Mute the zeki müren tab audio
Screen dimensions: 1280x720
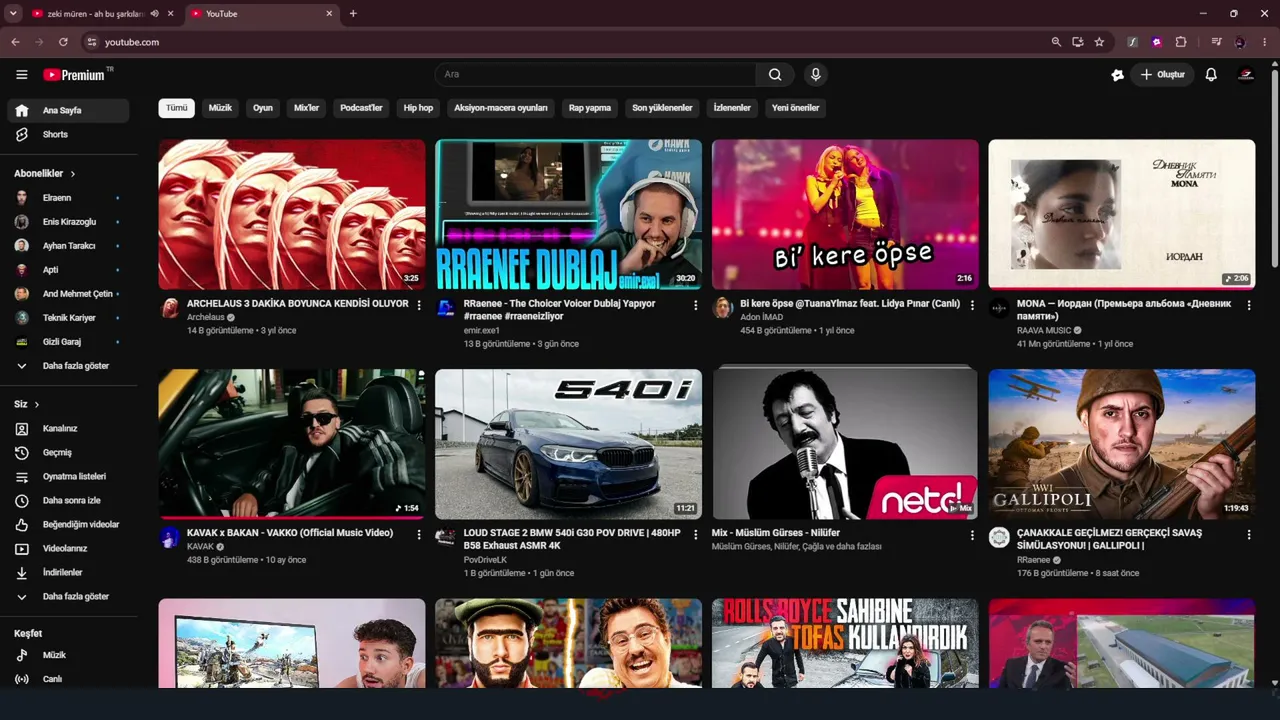pos(154,14)
